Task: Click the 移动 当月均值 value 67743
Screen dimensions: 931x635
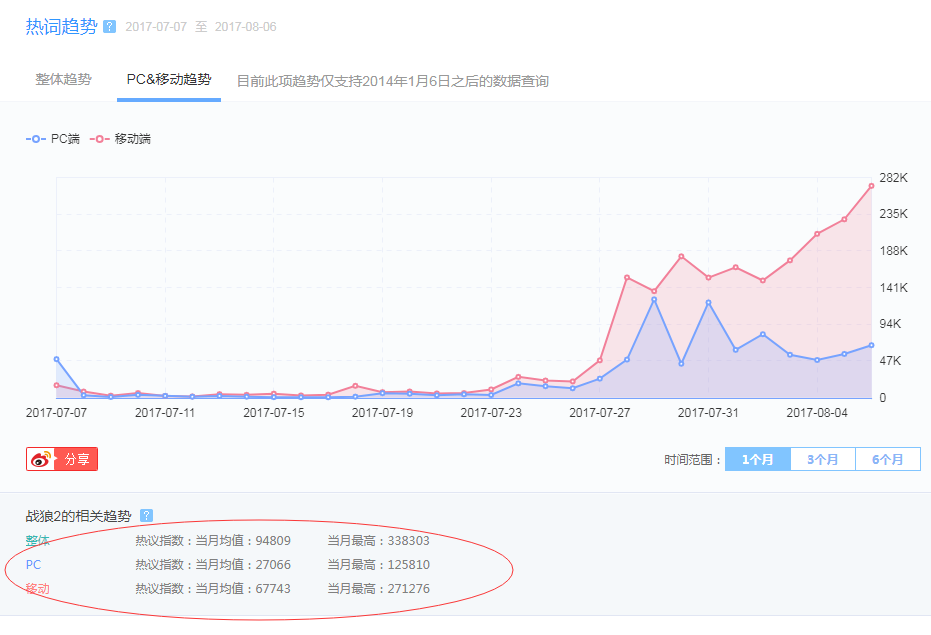Action: pyautogui.click(x=273, y=589)
